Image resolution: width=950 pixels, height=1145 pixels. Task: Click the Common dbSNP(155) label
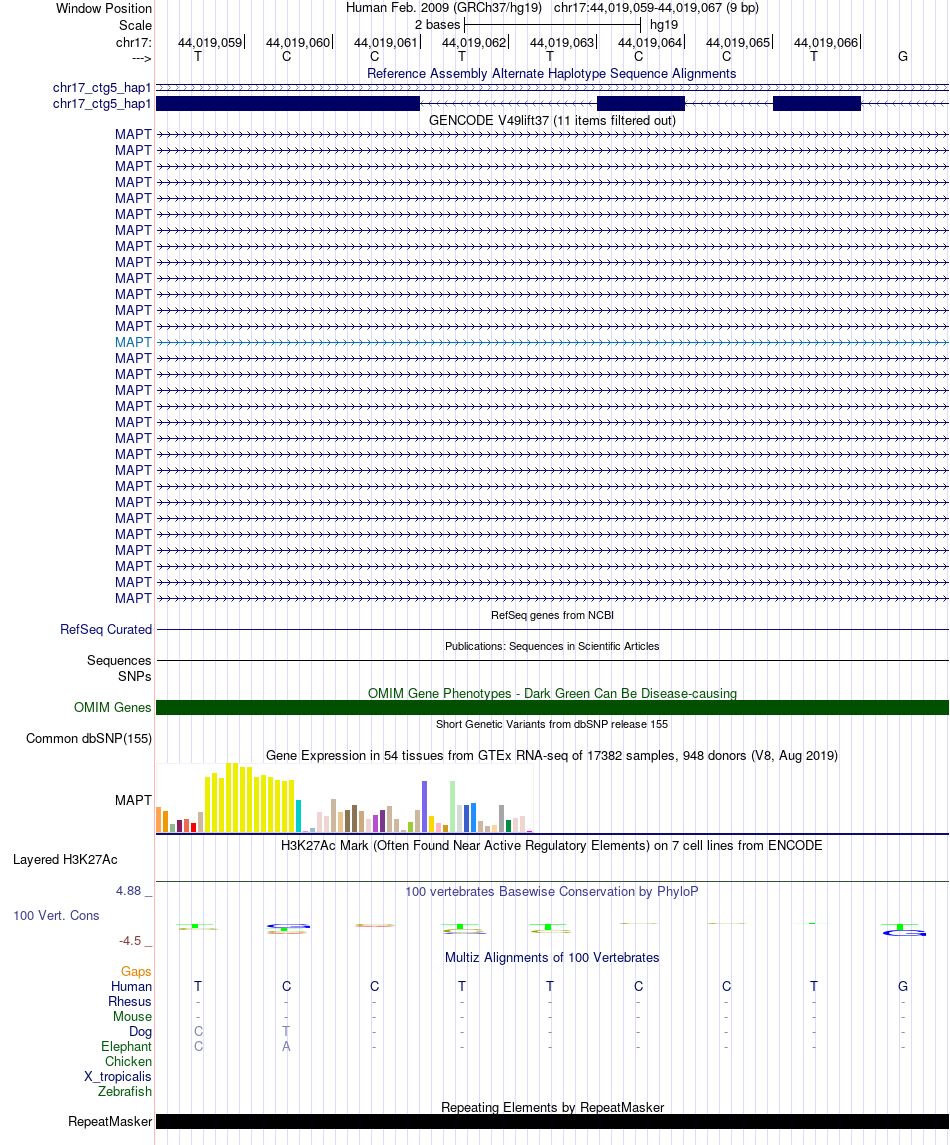(89, 739)
